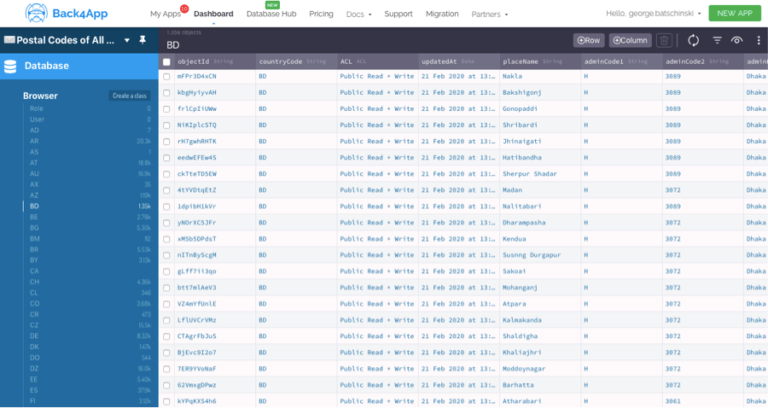Click the trash delete icon
Screen dimensions: 768x408
coord(664,40)
